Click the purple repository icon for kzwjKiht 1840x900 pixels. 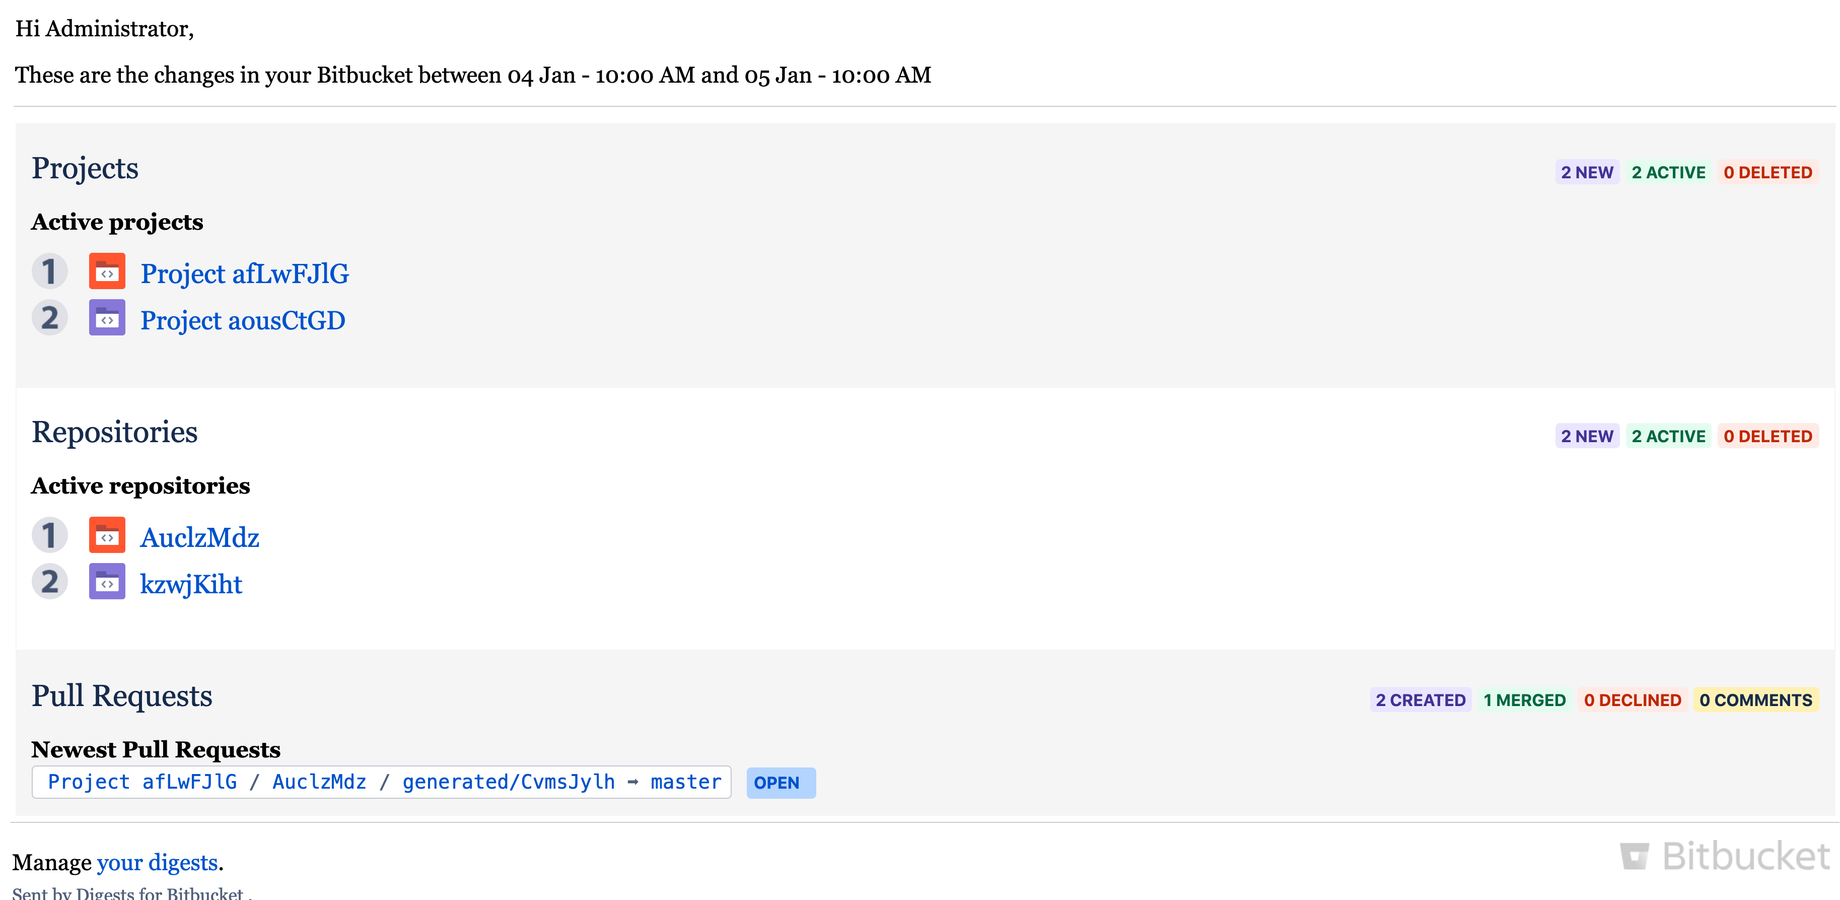(x=107, y=582)
